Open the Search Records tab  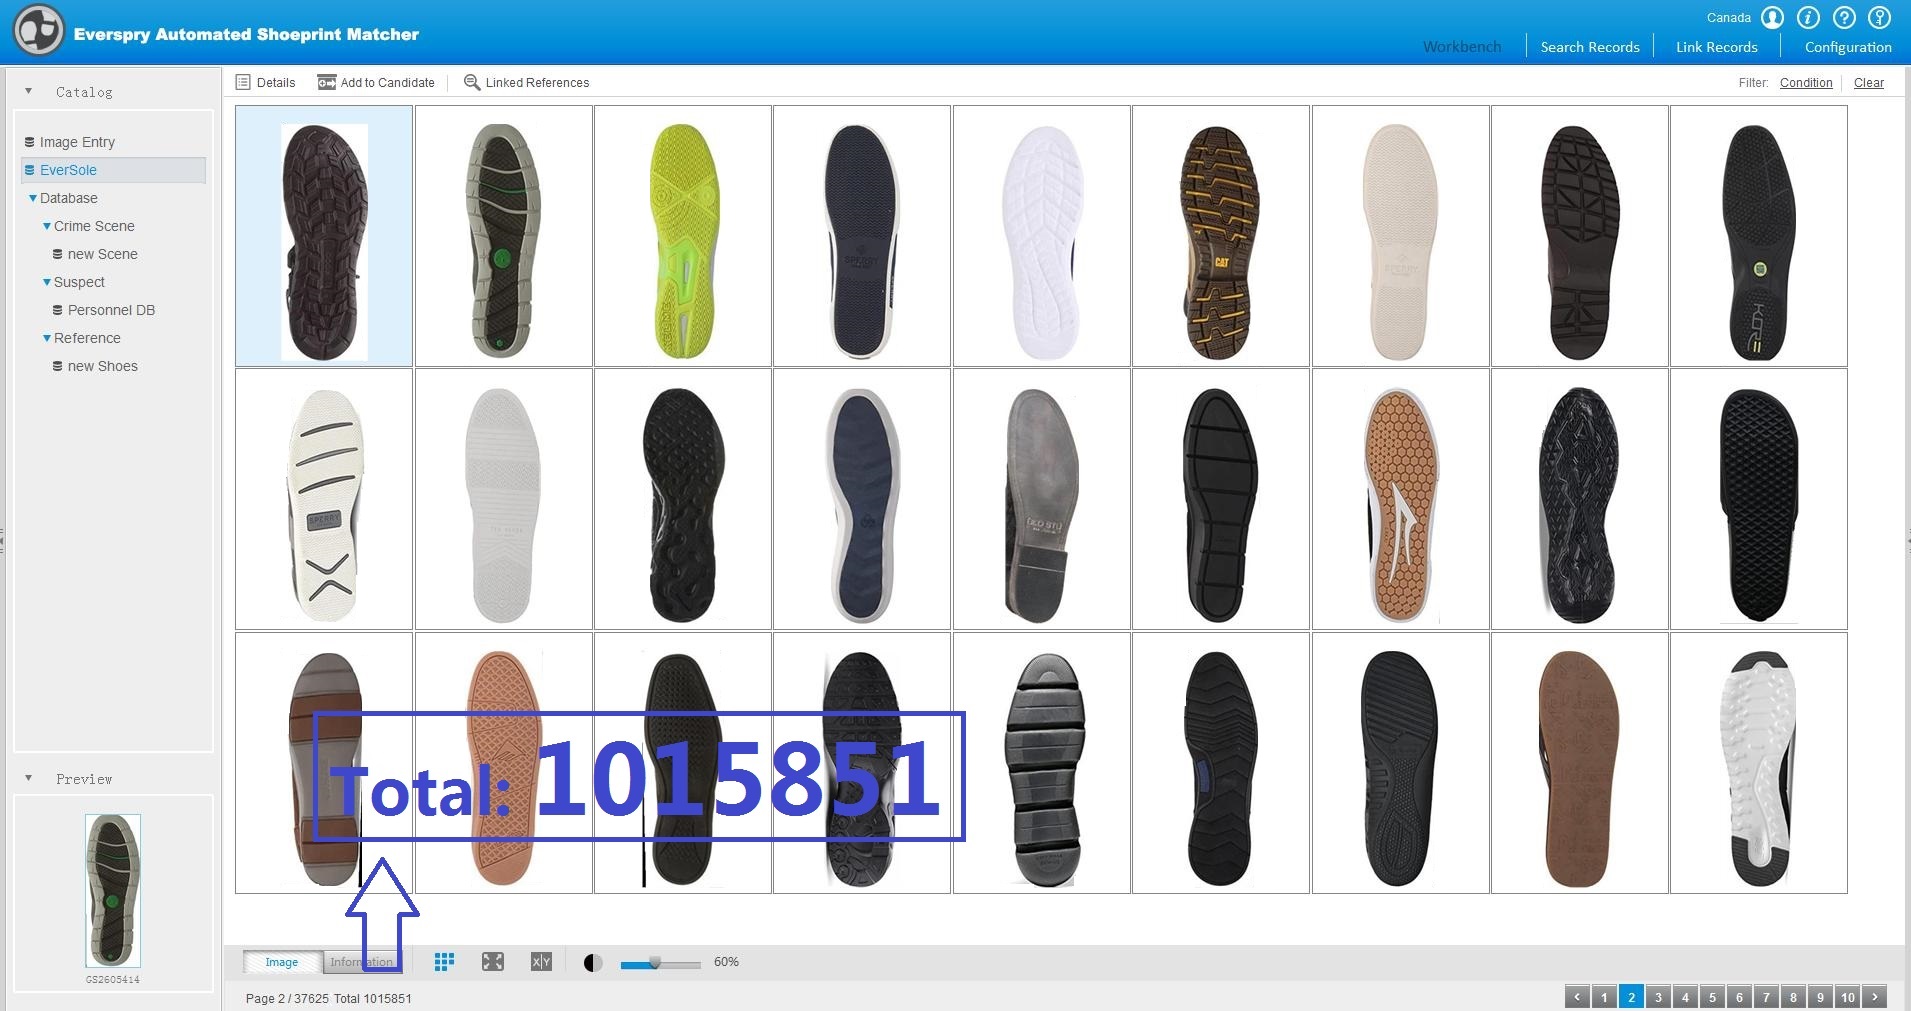(1590, 47)
